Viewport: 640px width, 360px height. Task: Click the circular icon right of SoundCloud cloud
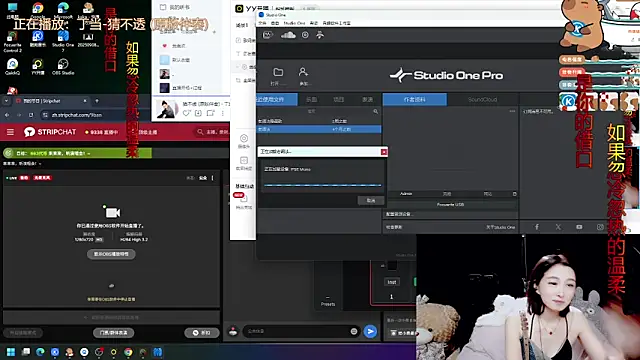pyautogui.click(x=305, y=35)
